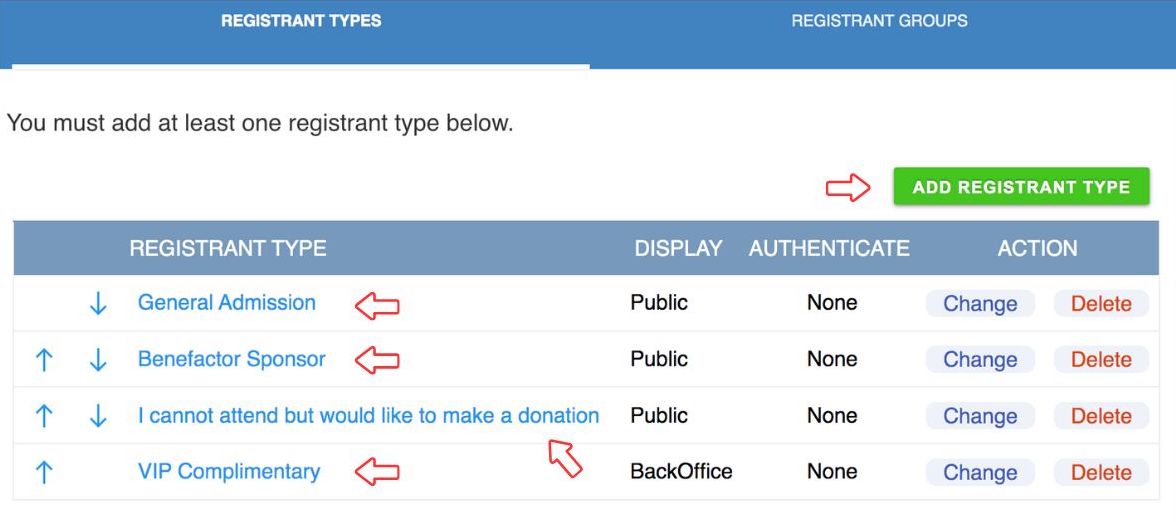Open the Registrant Groups tab
The height and width of the screenshot is (522, 1176).
tap(879, 21)
